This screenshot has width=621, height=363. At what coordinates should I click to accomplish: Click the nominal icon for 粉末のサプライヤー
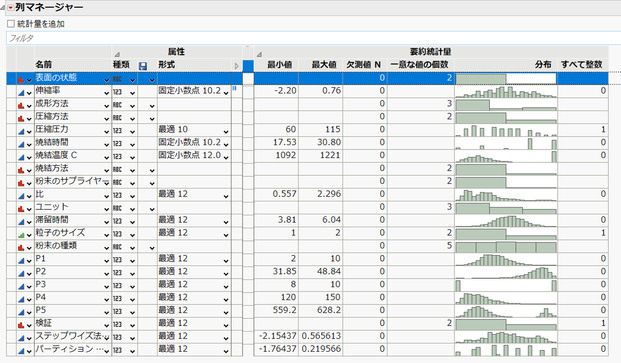click(x=21, y=182)
